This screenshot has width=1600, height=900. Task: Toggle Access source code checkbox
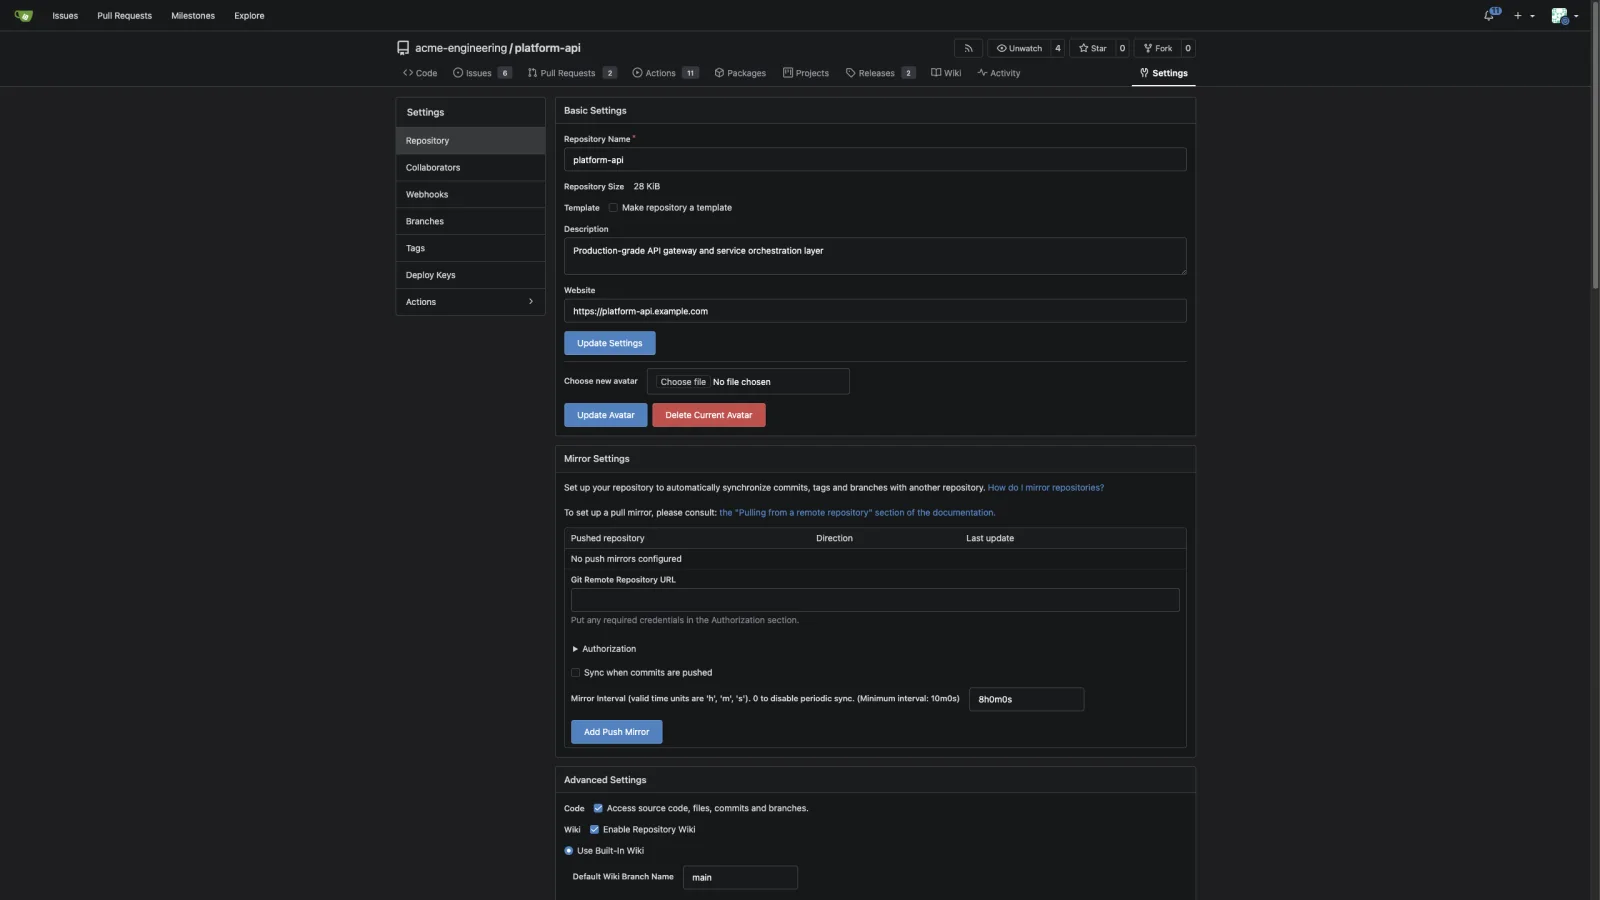(x=598, y=808)
